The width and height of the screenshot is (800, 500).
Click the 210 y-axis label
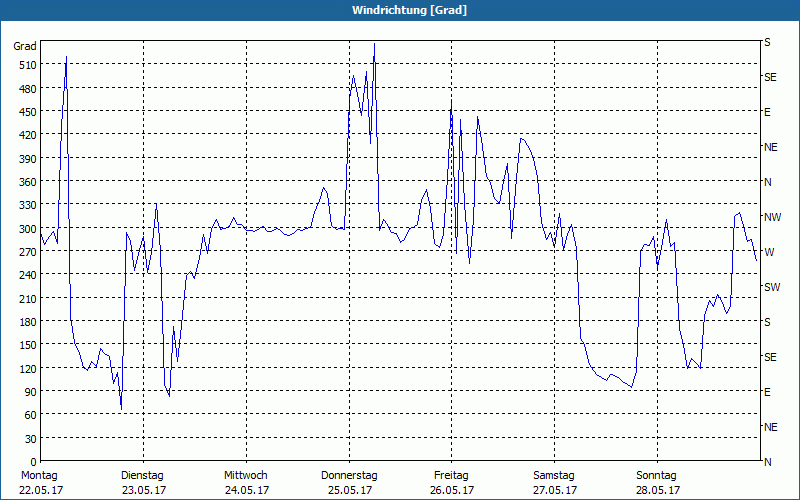pyautogui.click(x=28, y=298)
